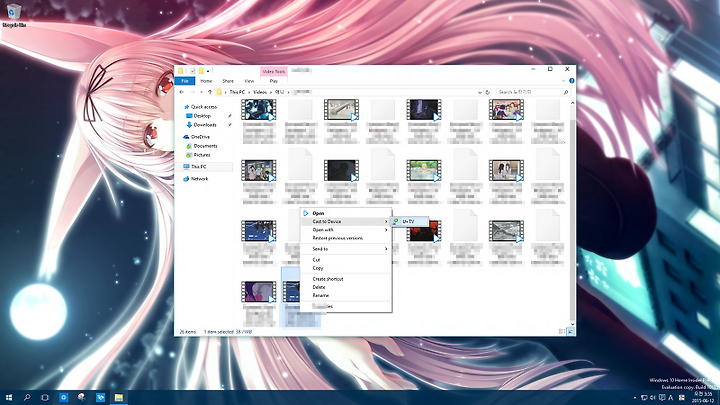Screen dimensions: 720x405
Task: Select Documents under OneDrive
Action: (x=202, y=146)
